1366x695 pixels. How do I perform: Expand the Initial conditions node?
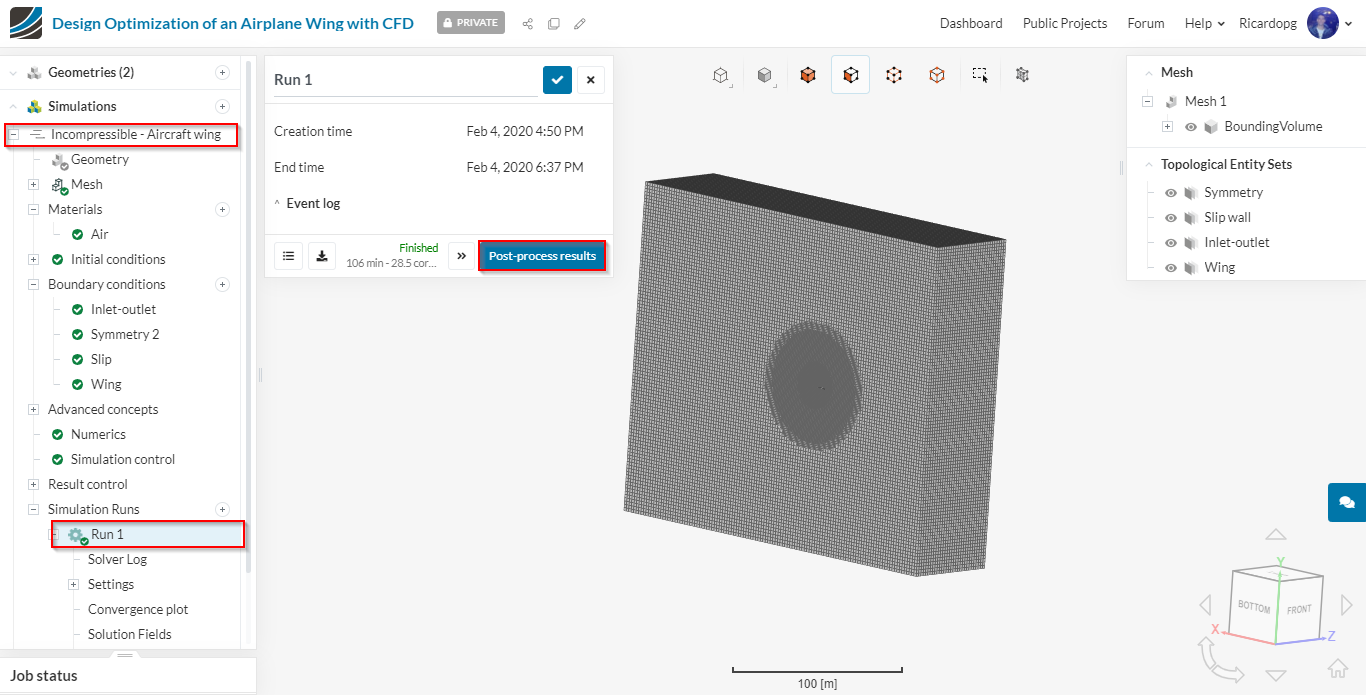coord(33,259)
